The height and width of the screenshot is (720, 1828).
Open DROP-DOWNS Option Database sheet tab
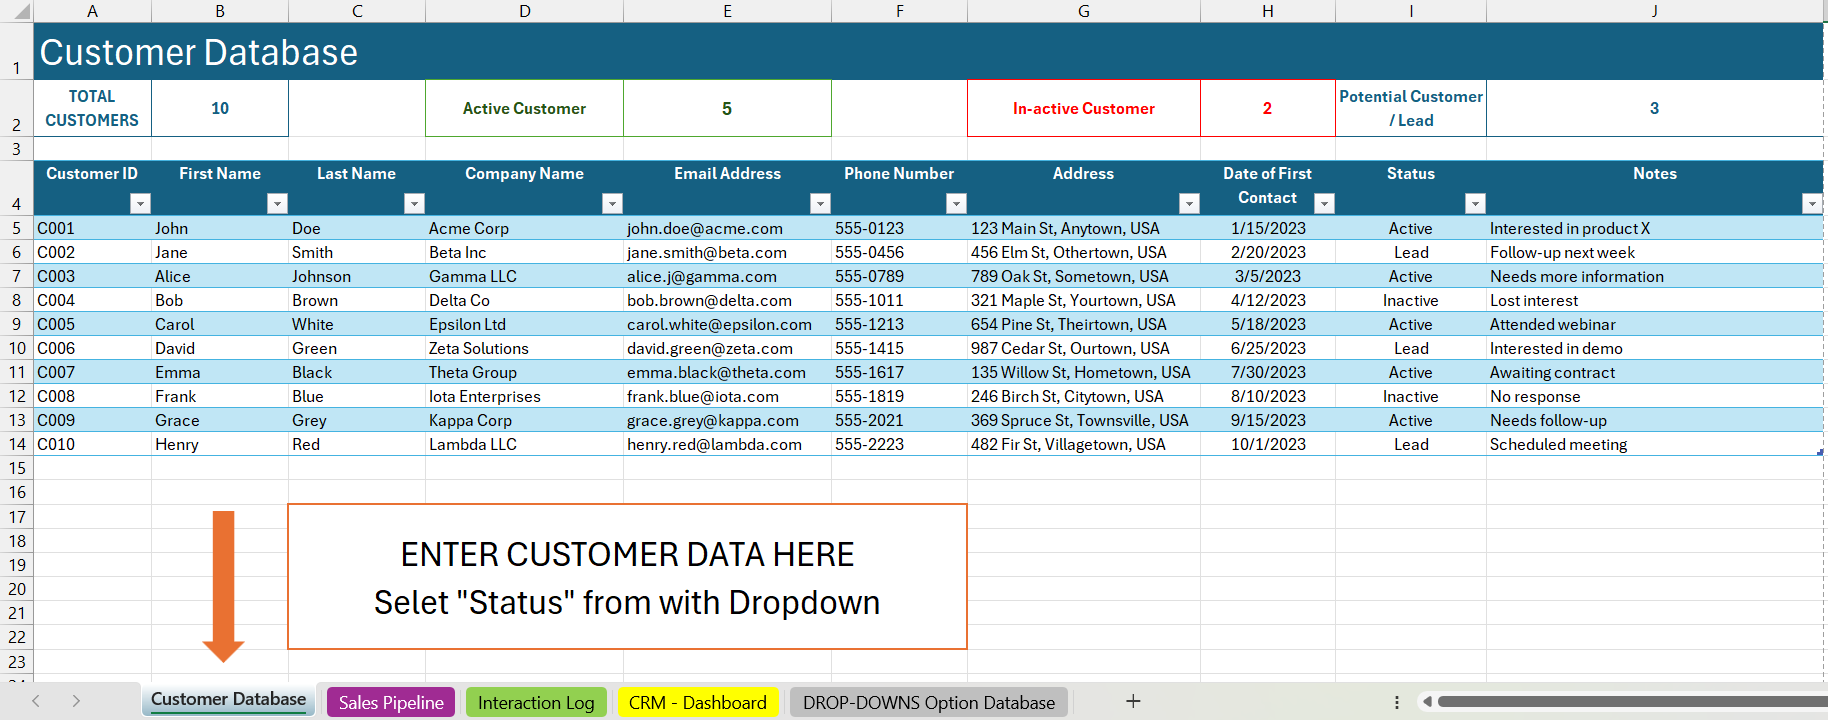929,702
